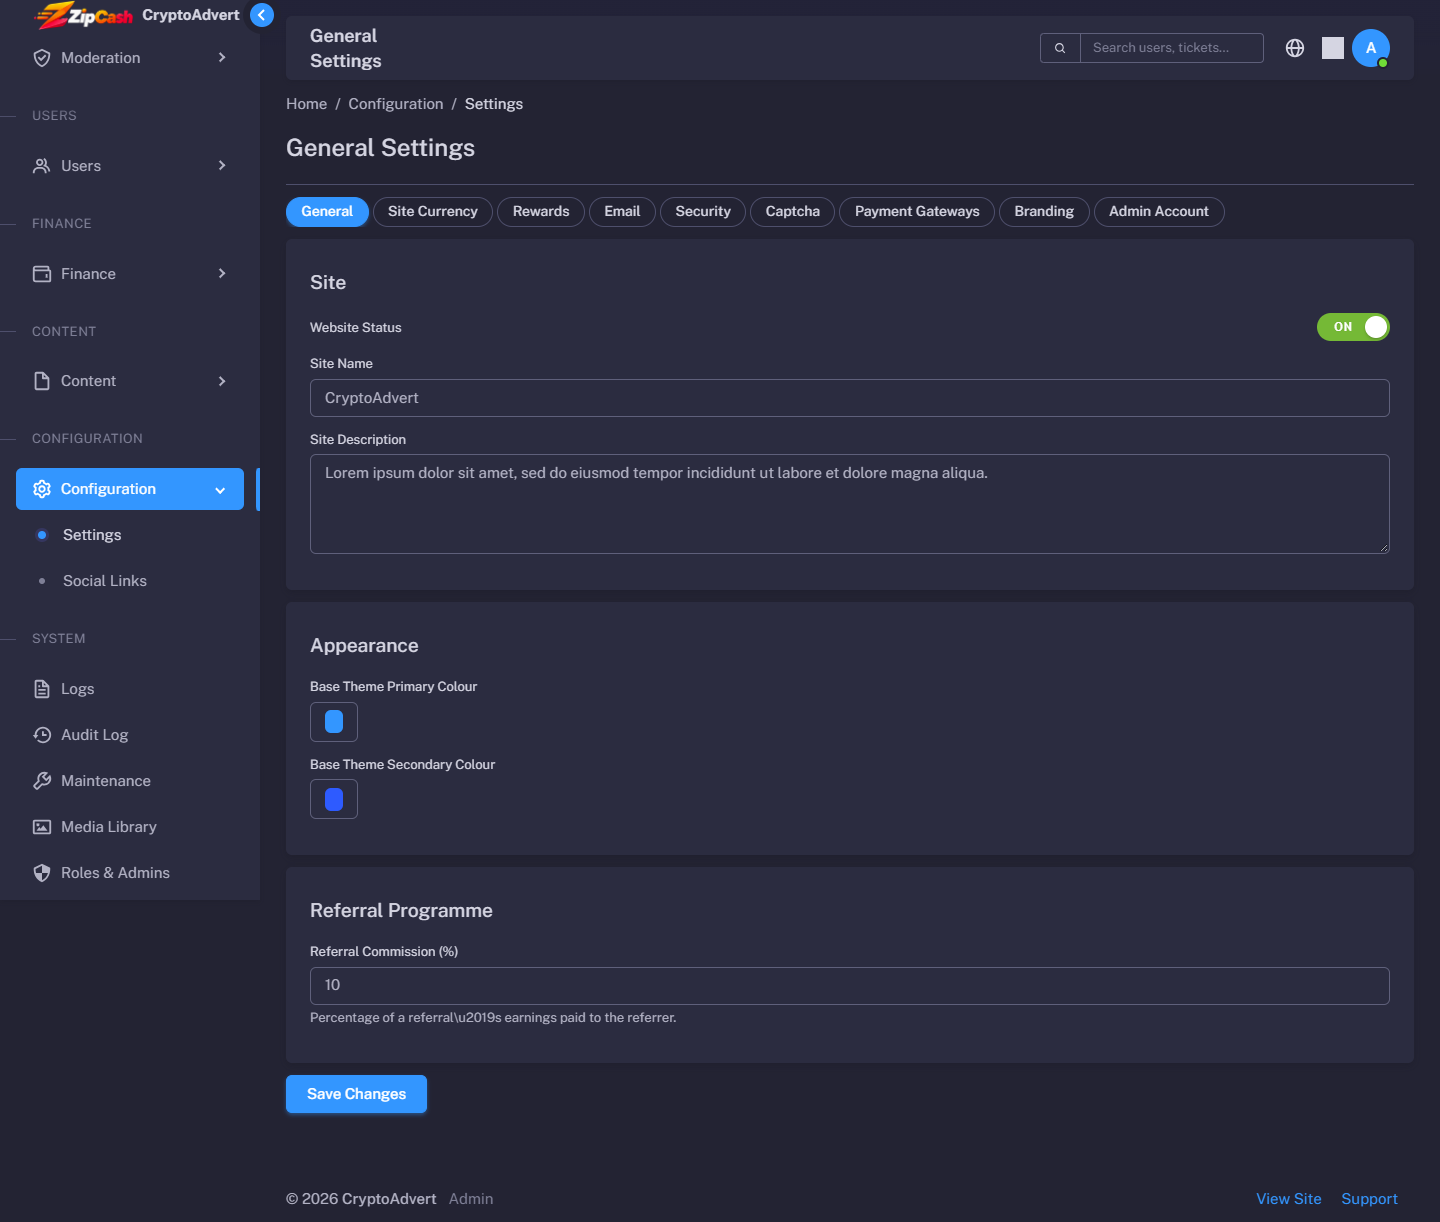Open the admin avatar menu
Viewport: 1440px width, 1222px height.
[1371, 48]
